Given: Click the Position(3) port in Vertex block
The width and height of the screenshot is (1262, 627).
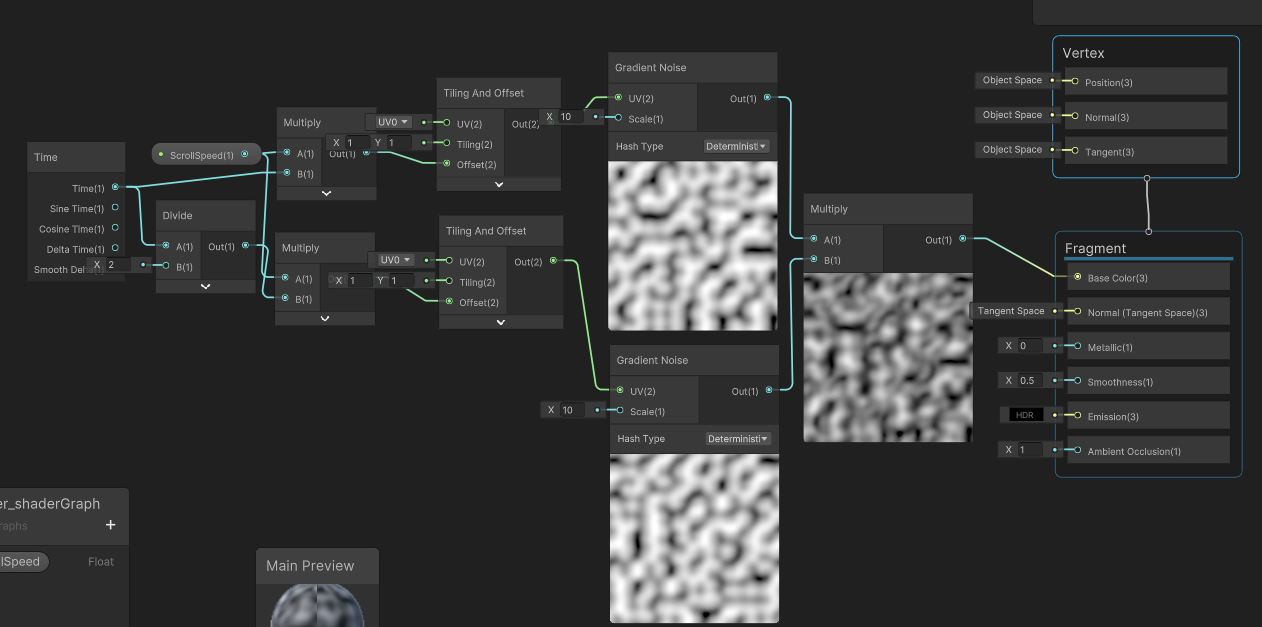Looking at the screenshot, I should 1074,82.
